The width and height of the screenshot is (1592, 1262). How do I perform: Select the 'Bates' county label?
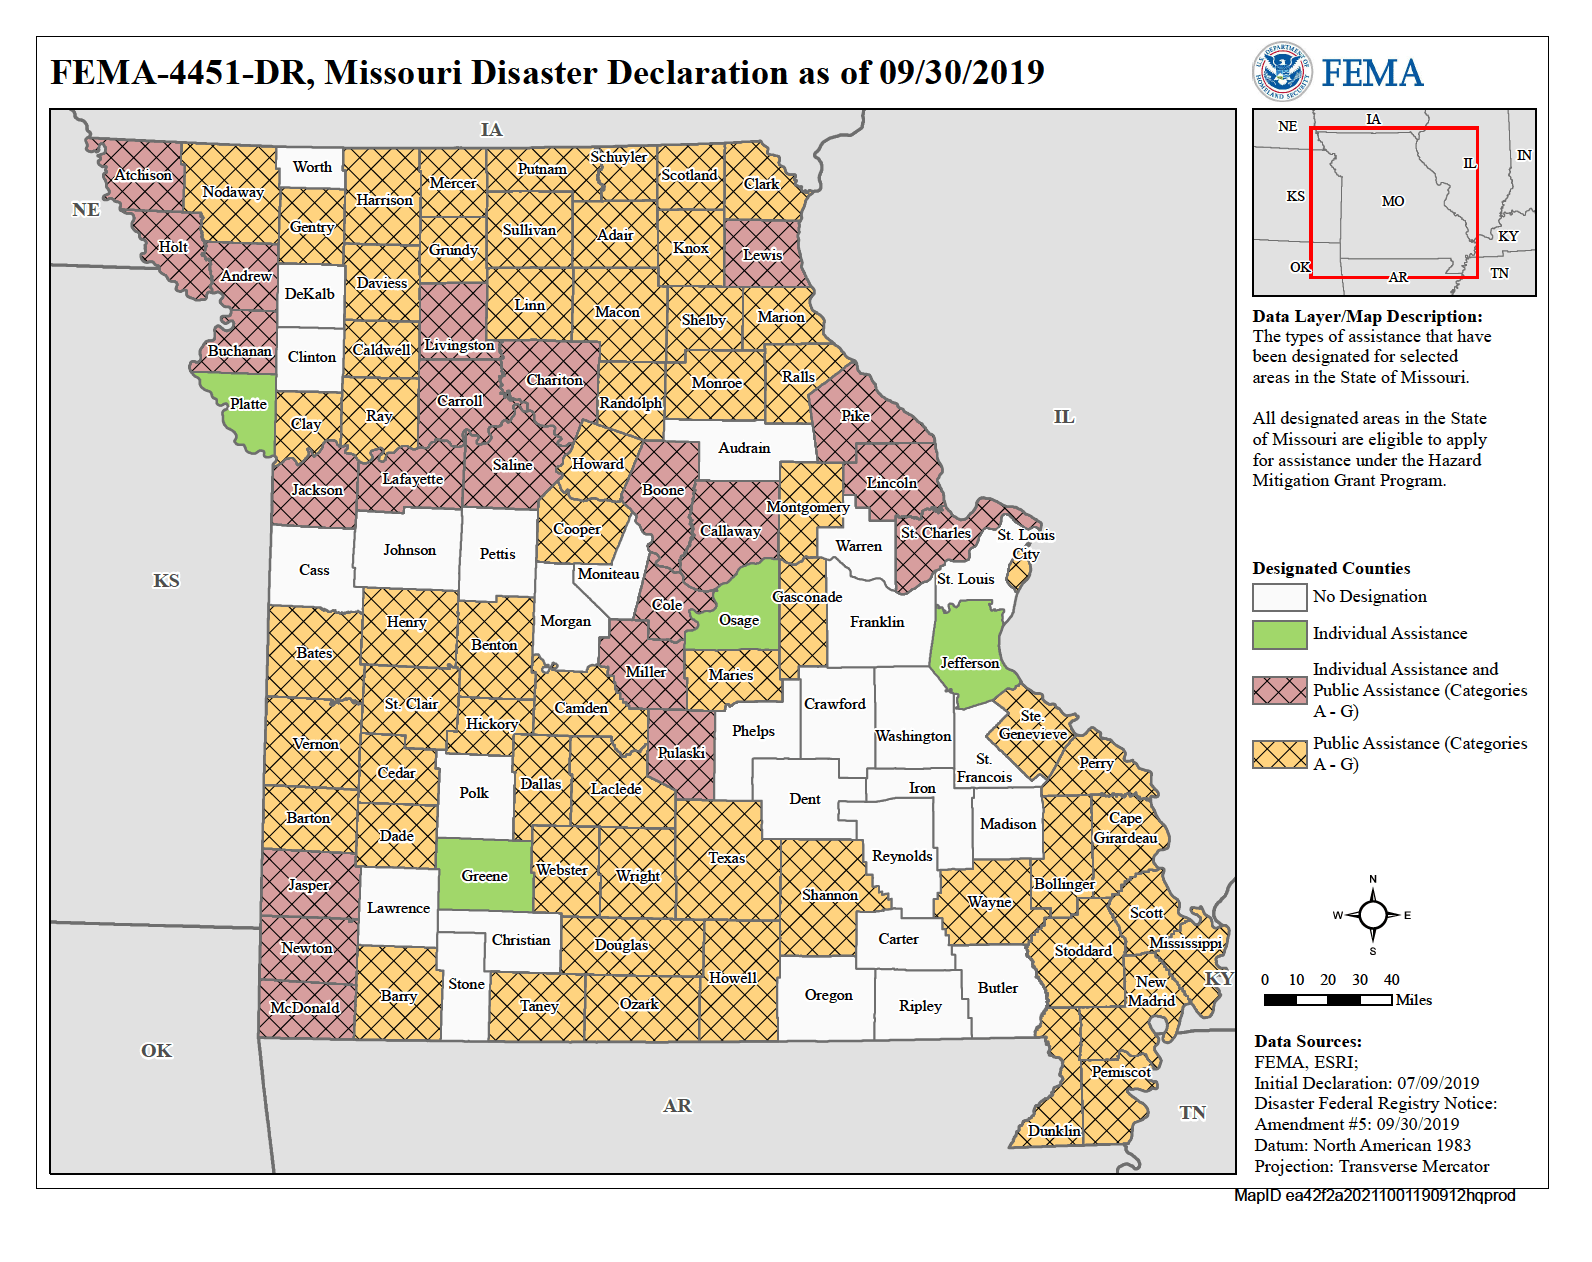[314, 653]
